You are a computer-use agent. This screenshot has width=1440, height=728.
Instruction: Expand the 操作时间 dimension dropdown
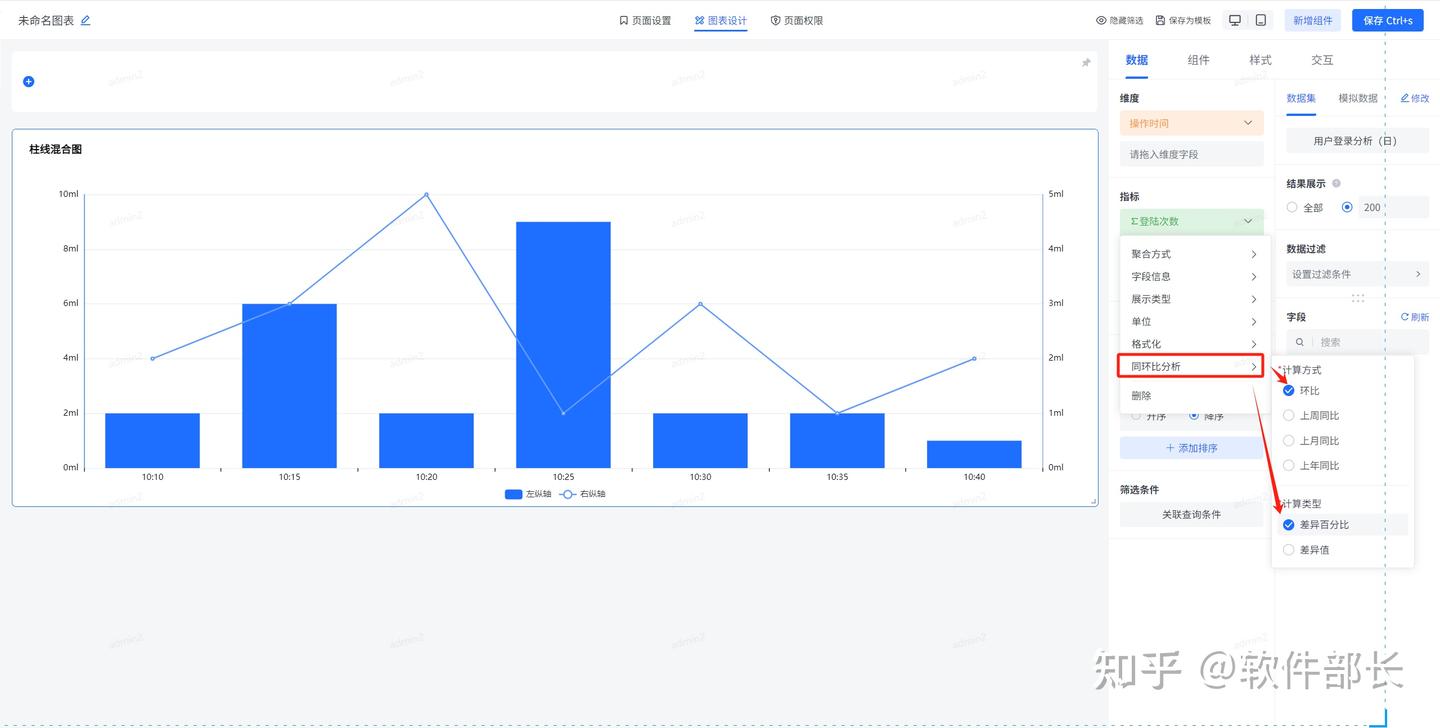tap(1248, 123)
